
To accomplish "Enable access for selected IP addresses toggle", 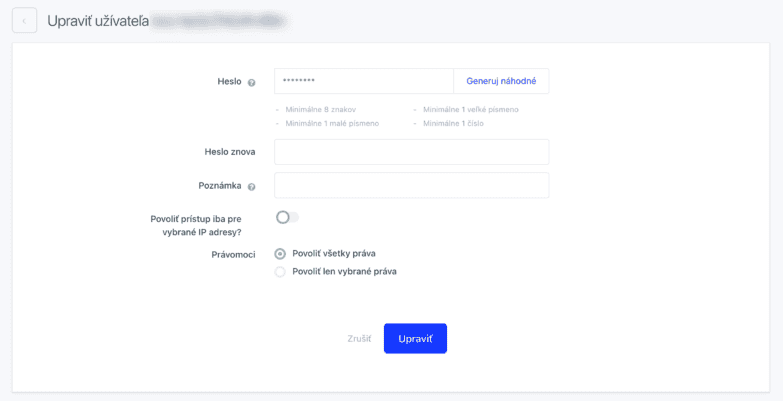I will pos(287,217).
